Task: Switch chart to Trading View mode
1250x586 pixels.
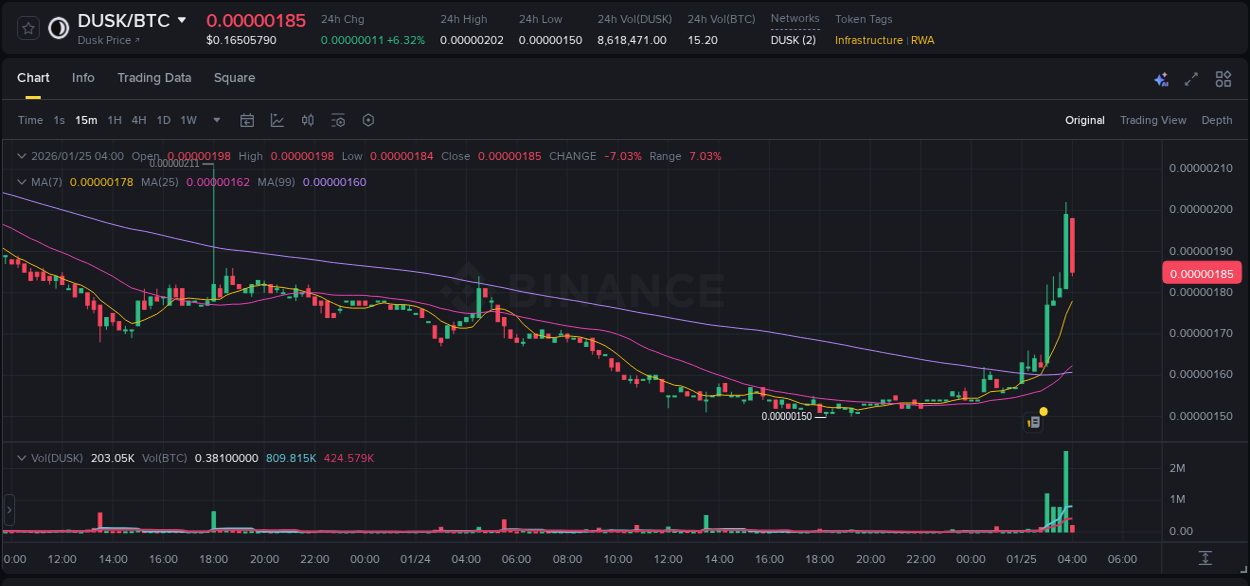Action: point(1153,120)
